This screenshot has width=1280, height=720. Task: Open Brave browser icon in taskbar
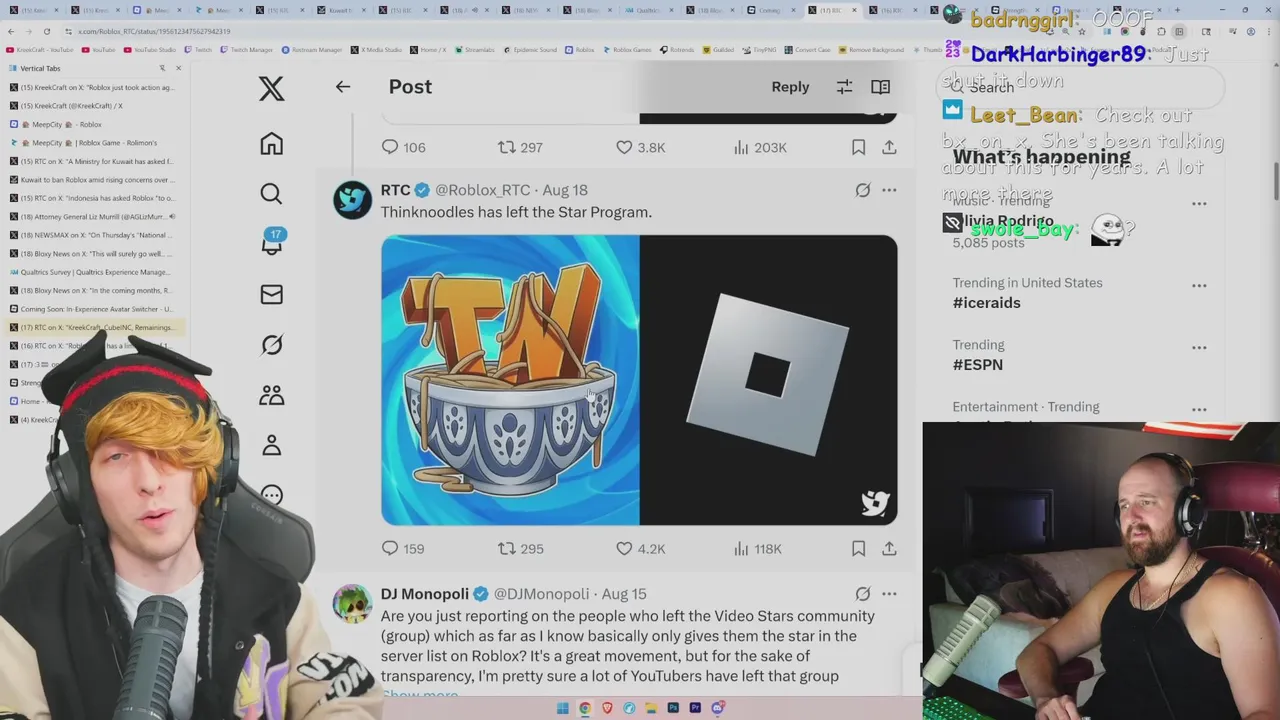pyautogui.click(x=607, y=708)
